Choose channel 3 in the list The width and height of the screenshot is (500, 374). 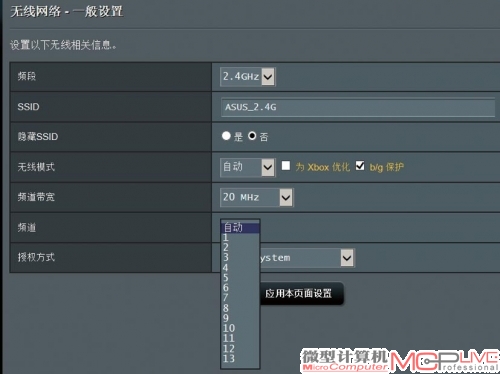240,257
